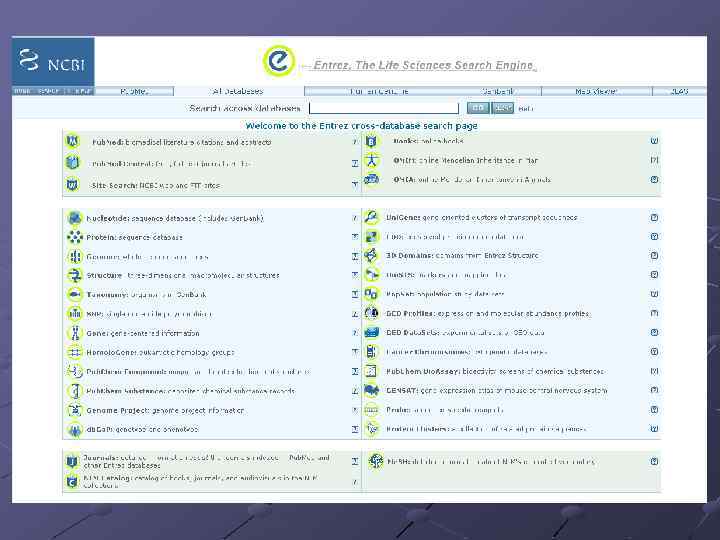Click the GO search button
Screen dimensions: 720x540
pos(478,108)
